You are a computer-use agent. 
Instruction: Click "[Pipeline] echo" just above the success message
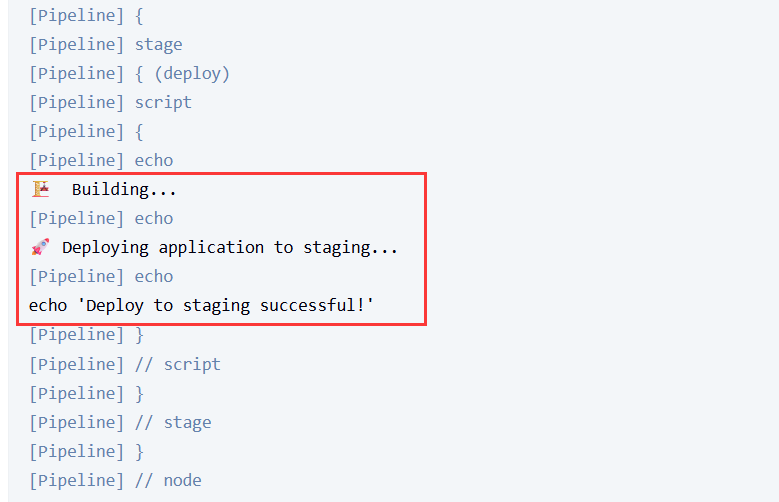tap(101, 276)
